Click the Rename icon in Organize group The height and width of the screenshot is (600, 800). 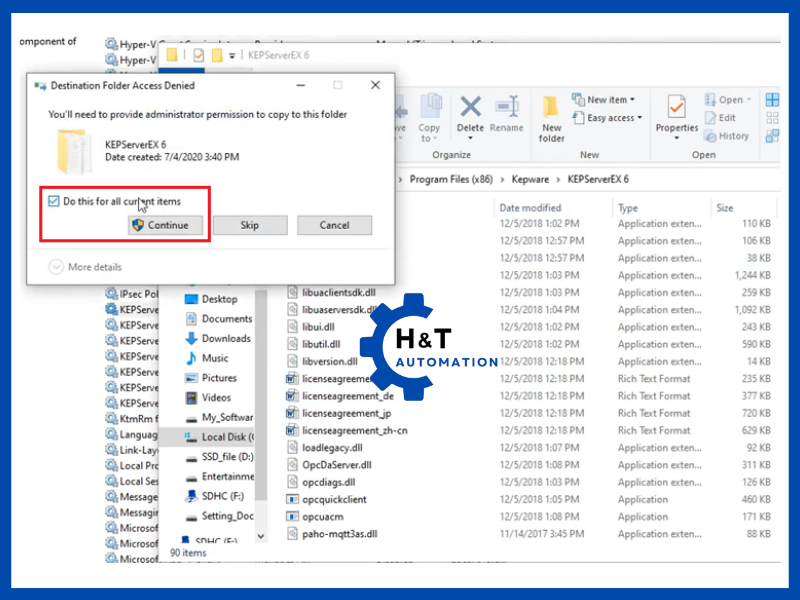(506, 114)
